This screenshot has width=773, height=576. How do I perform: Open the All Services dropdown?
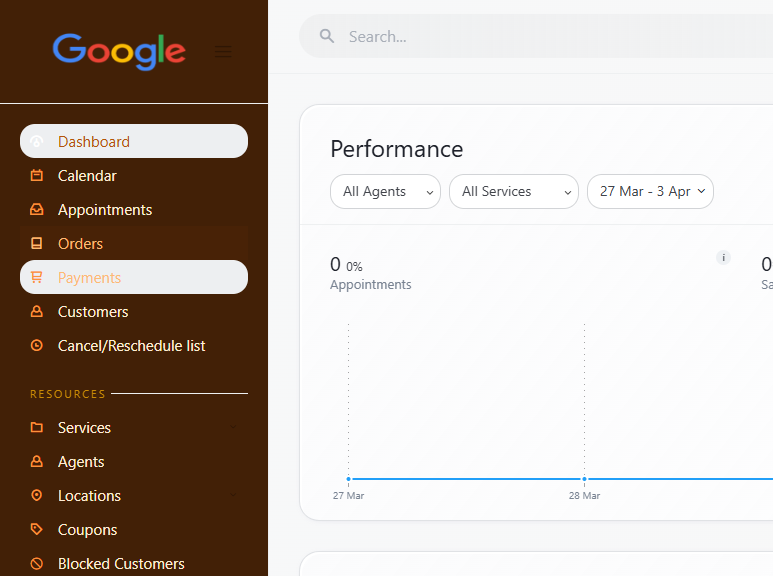(513, 191)
